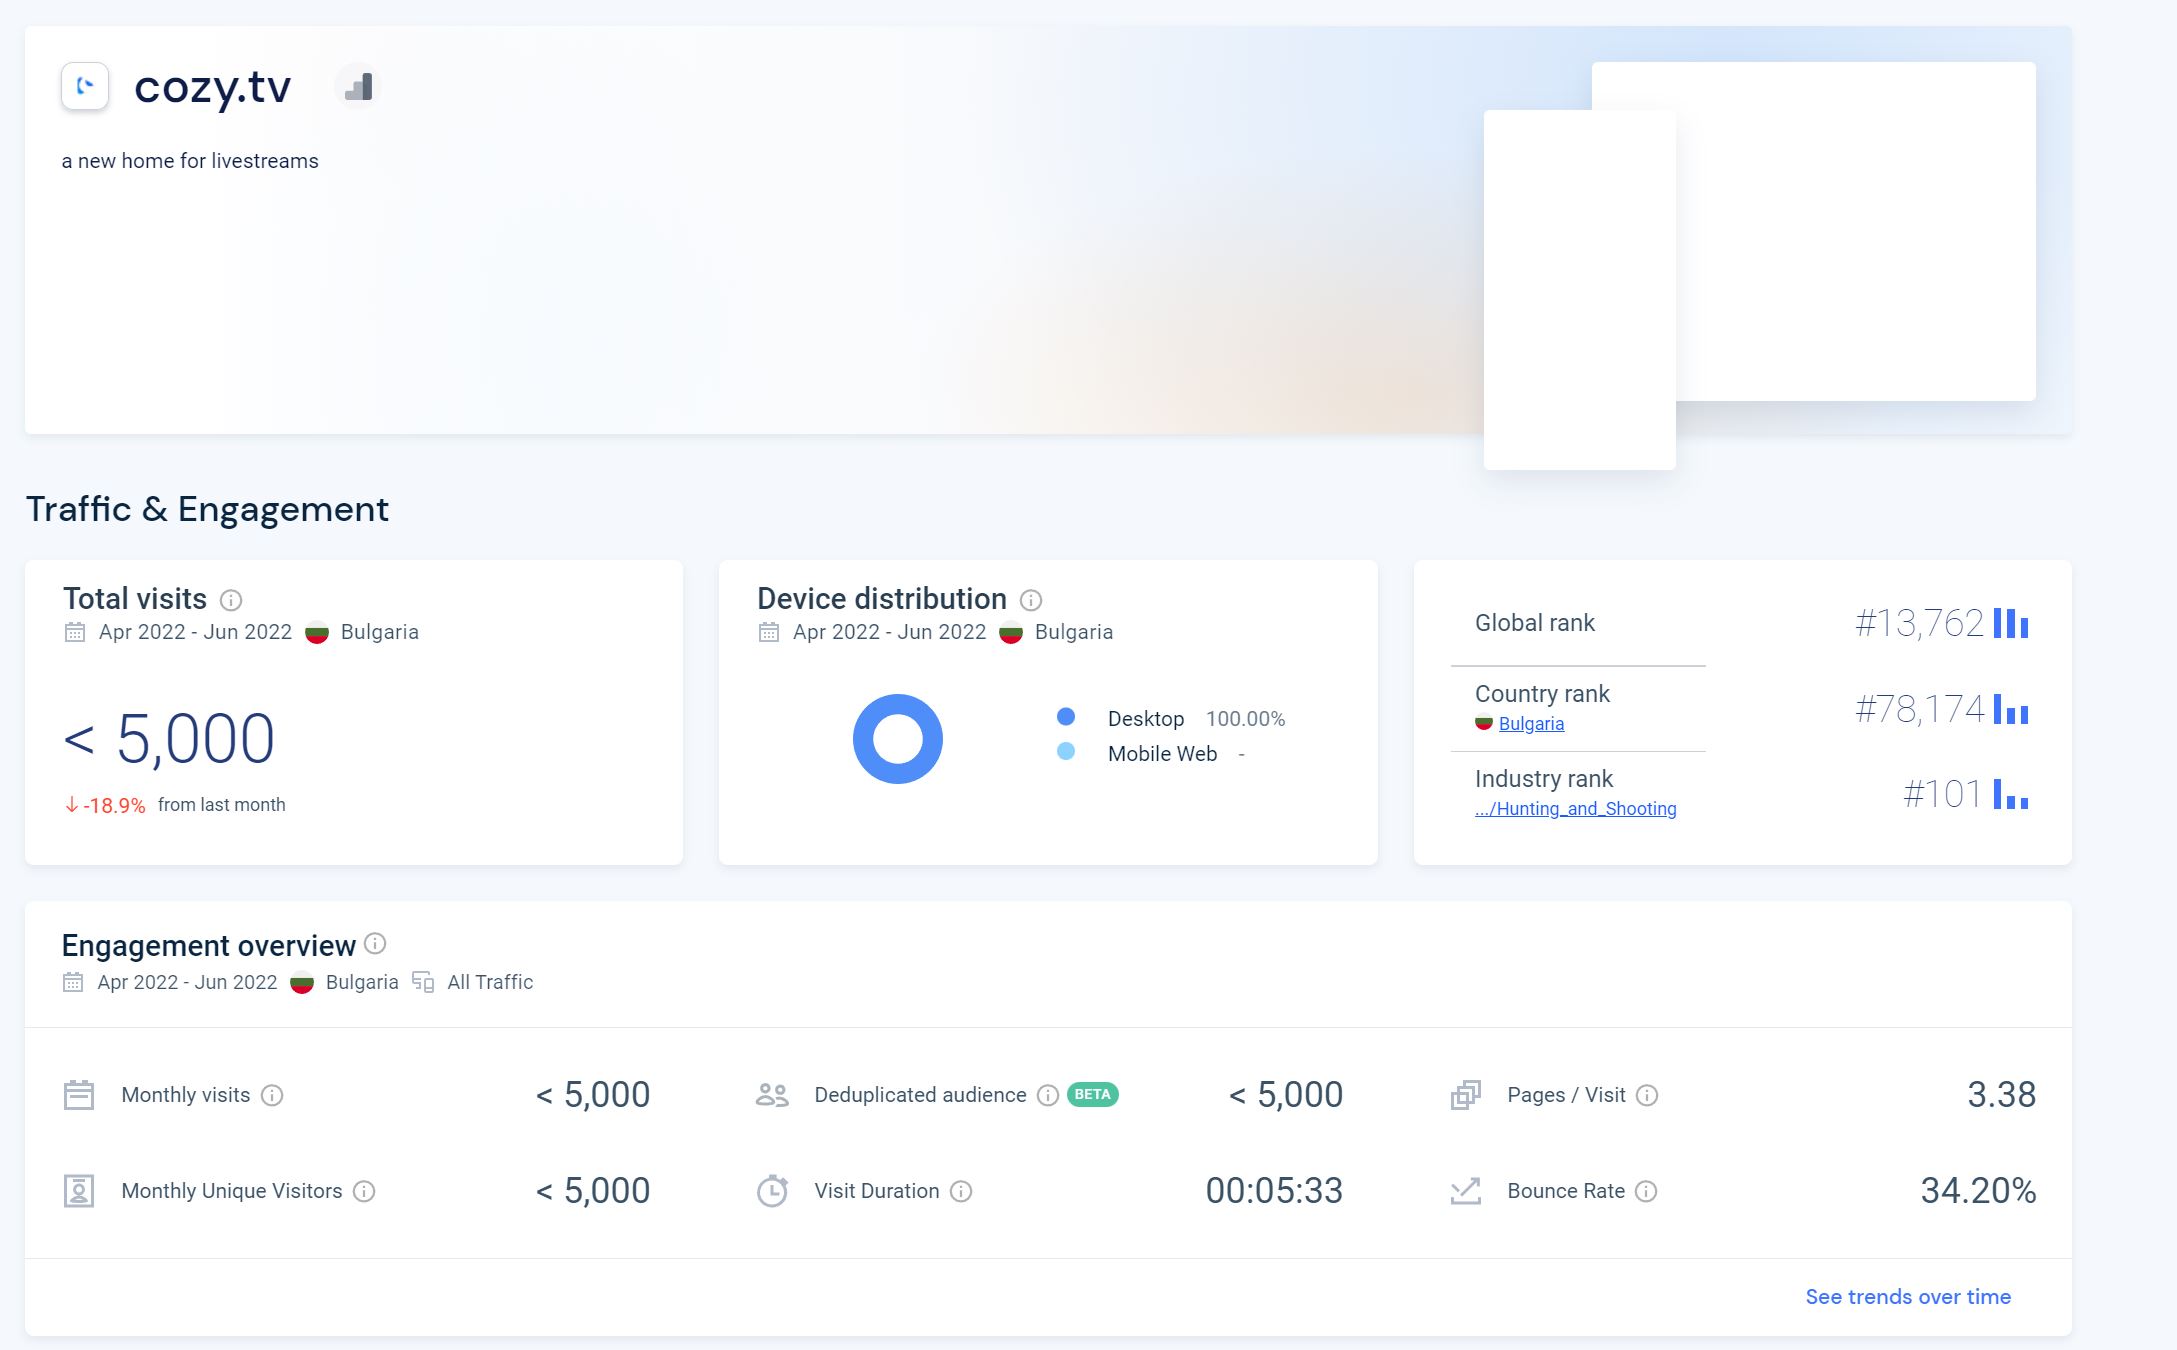Click Bulgaria flag in Device distribution card
This screenshot has height=1350, width=2177.
(1011, 632)
